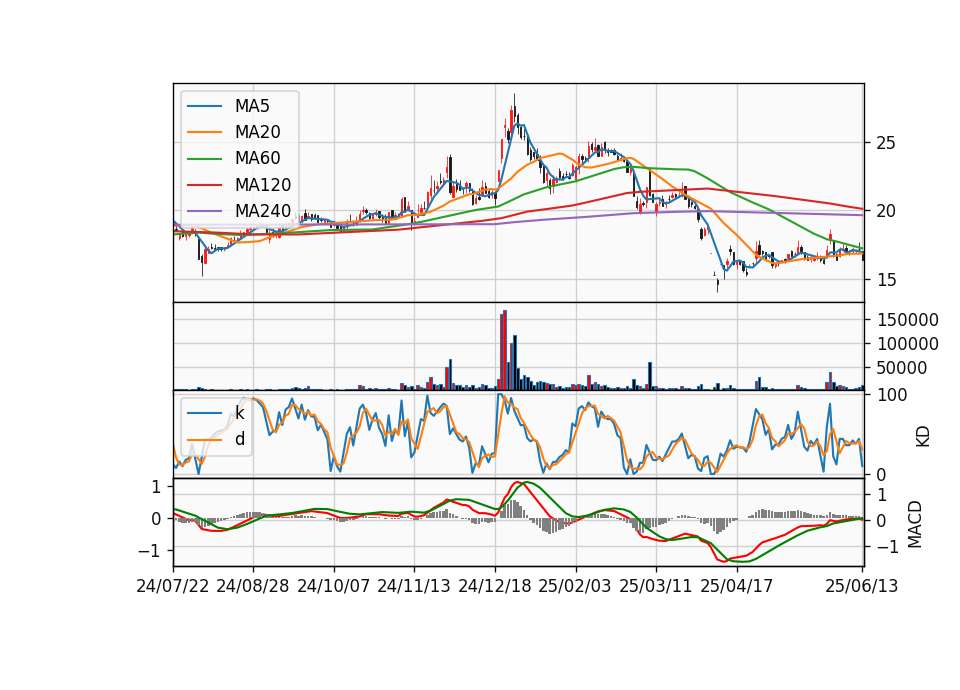Click the tallest volume bar near 24/12/18
960x690 pixels.
click(x=505, y=350)
